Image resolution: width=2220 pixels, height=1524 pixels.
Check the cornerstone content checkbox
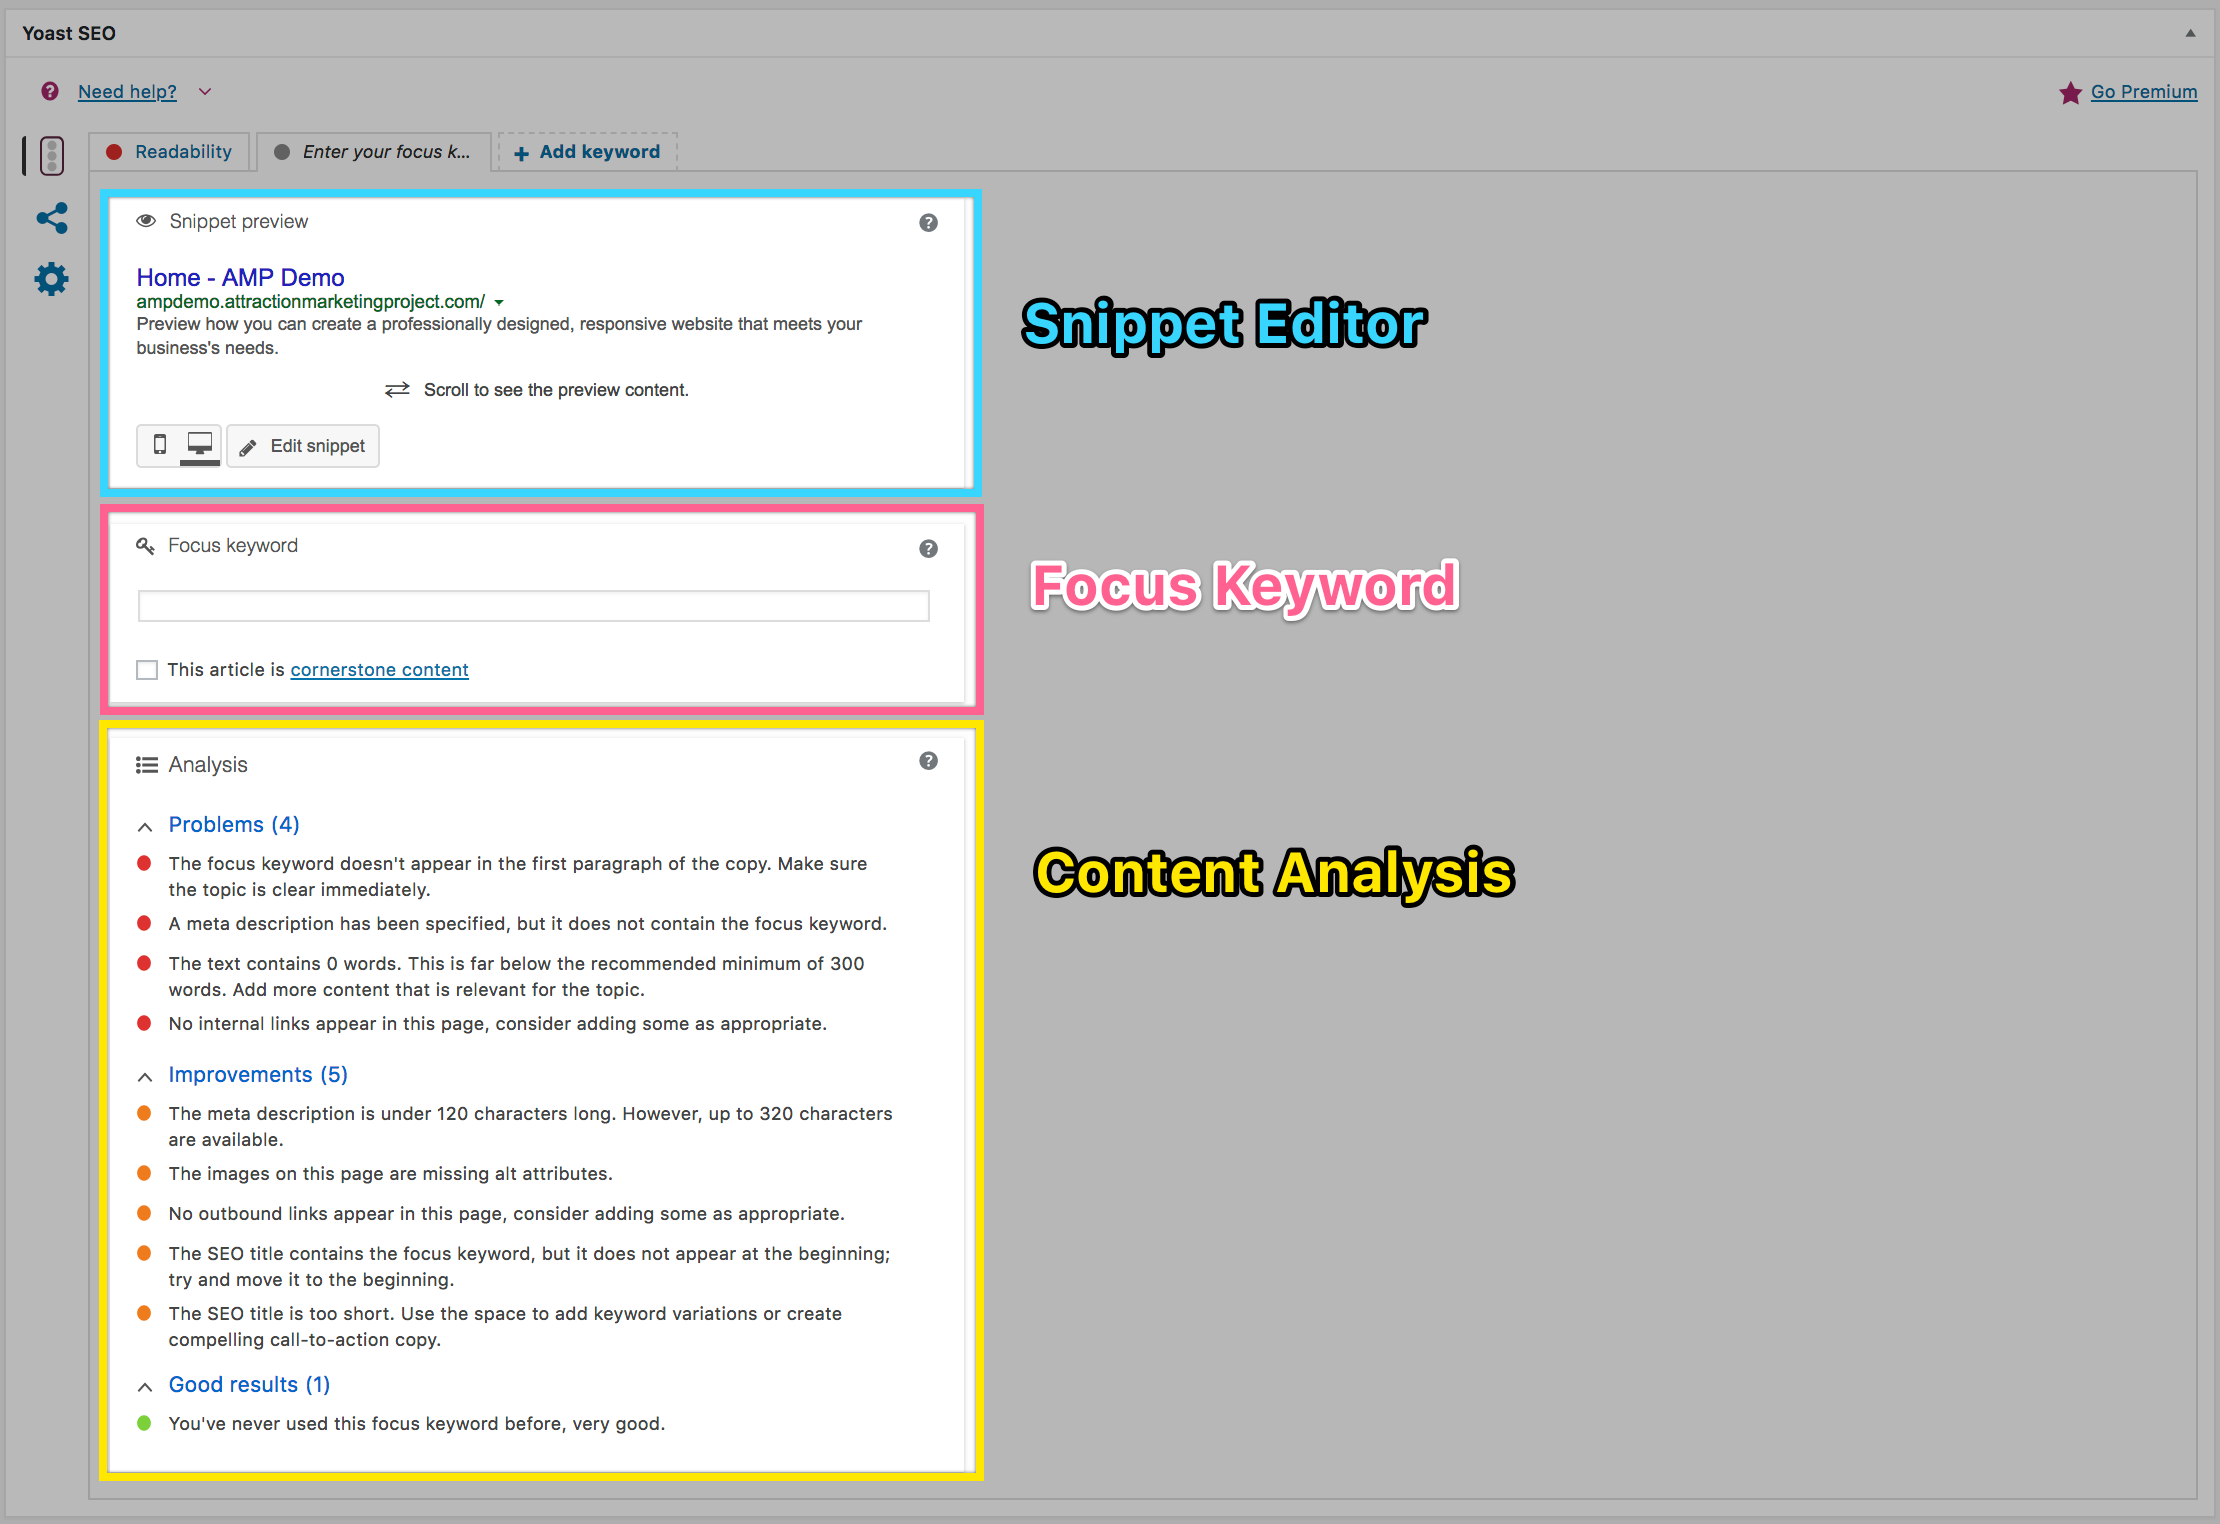pyautogui.click(x=147, y=670)
